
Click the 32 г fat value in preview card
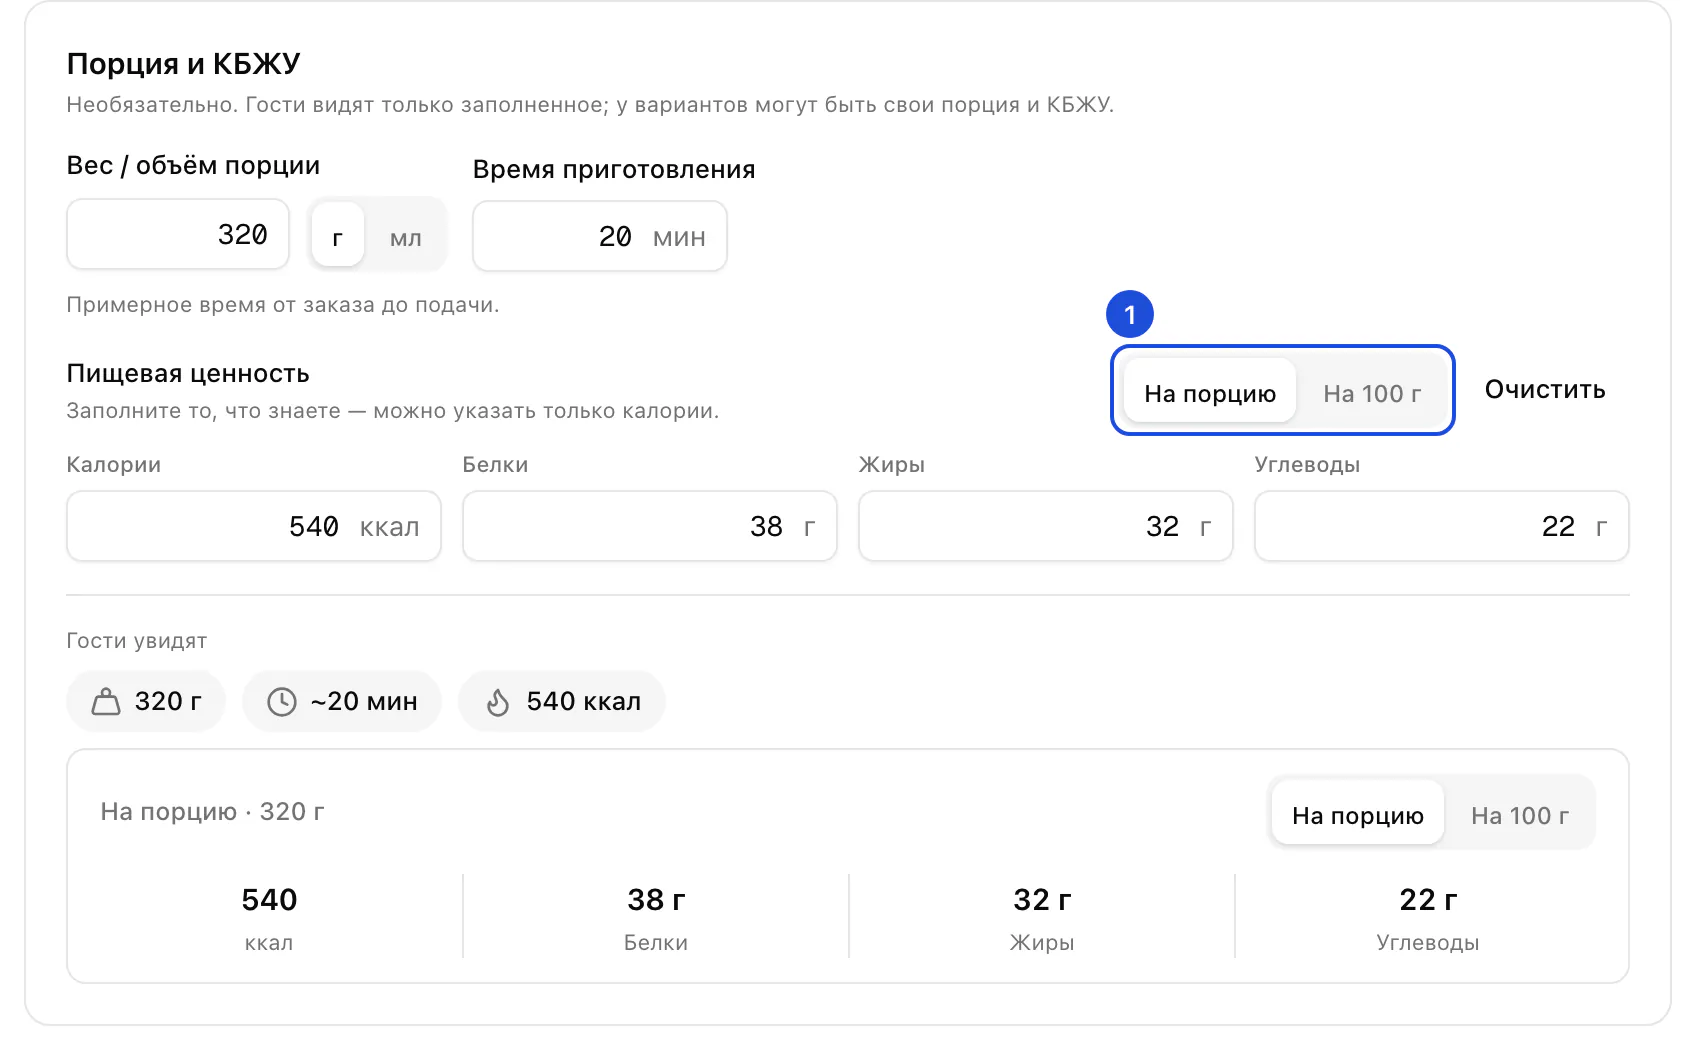click(x=1042, y=900)
